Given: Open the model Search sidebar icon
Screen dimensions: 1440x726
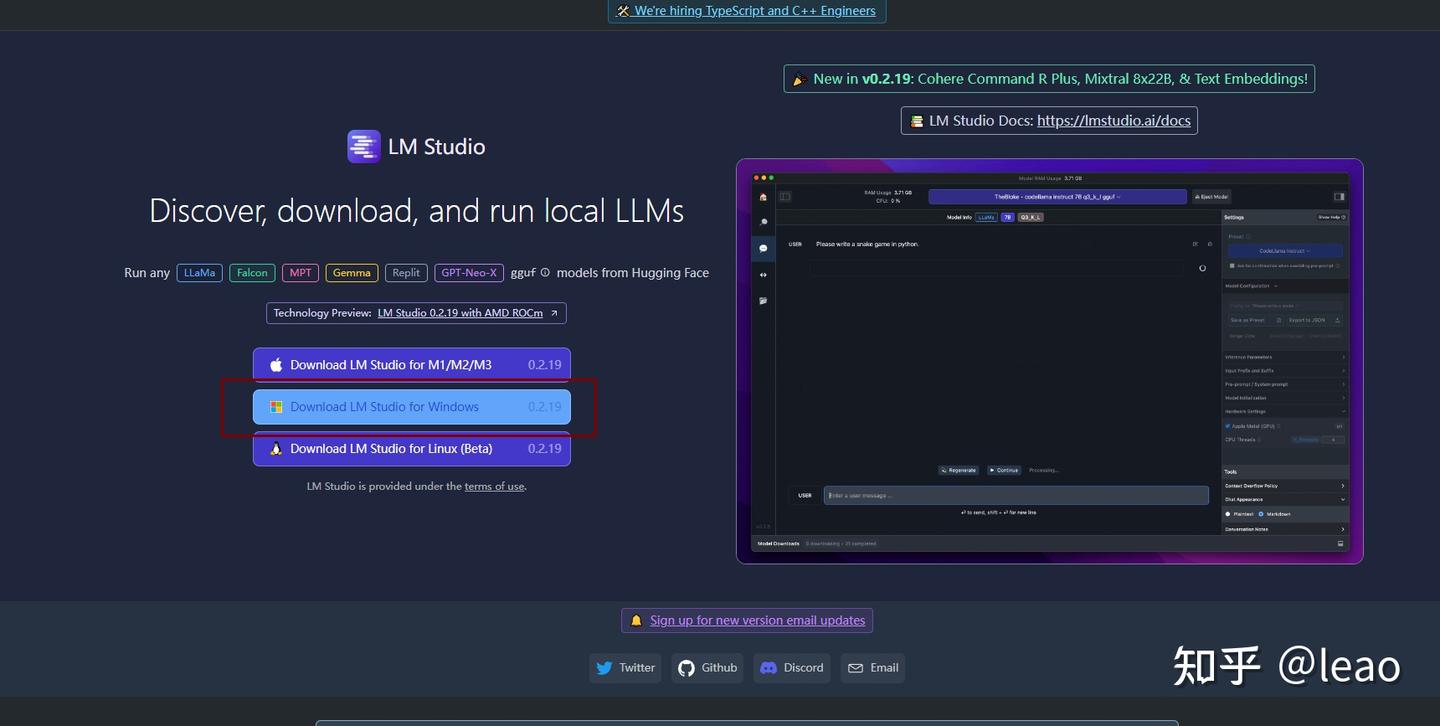Looking at the screenshot, I should [763, 220].
